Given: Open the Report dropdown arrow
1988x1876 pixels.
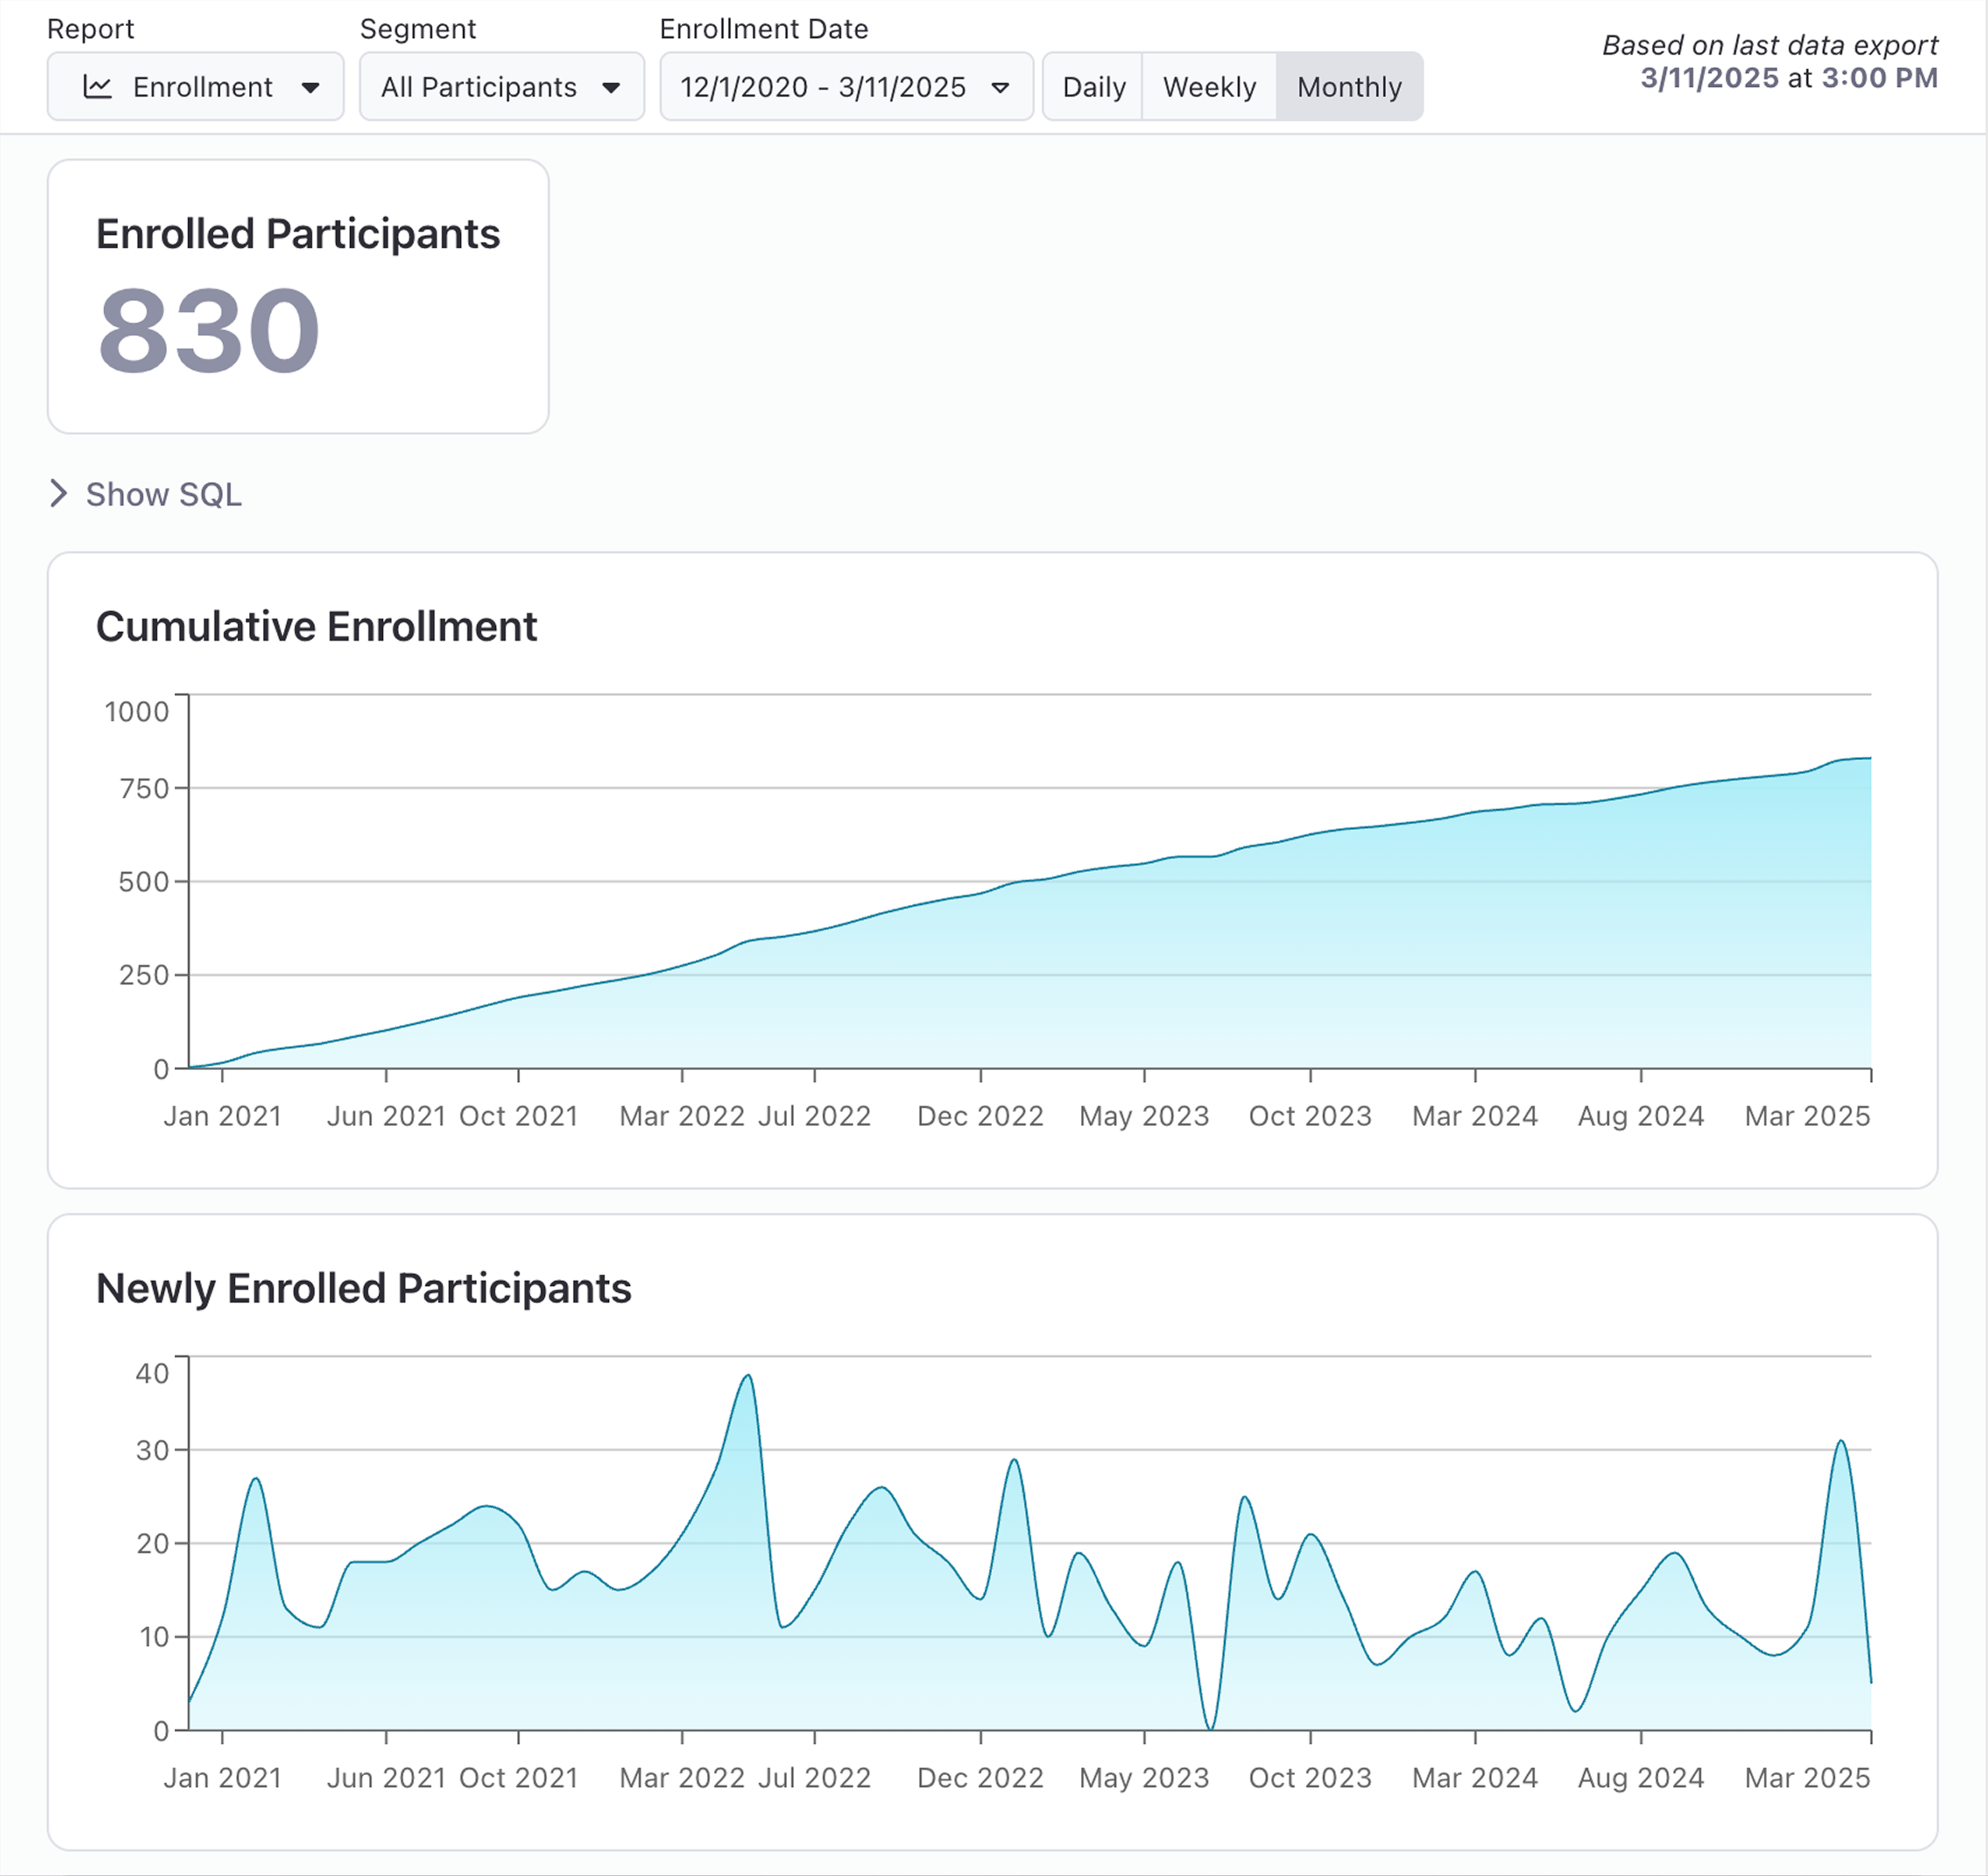Looking at the screenshot, I should (x=310, y=87).
